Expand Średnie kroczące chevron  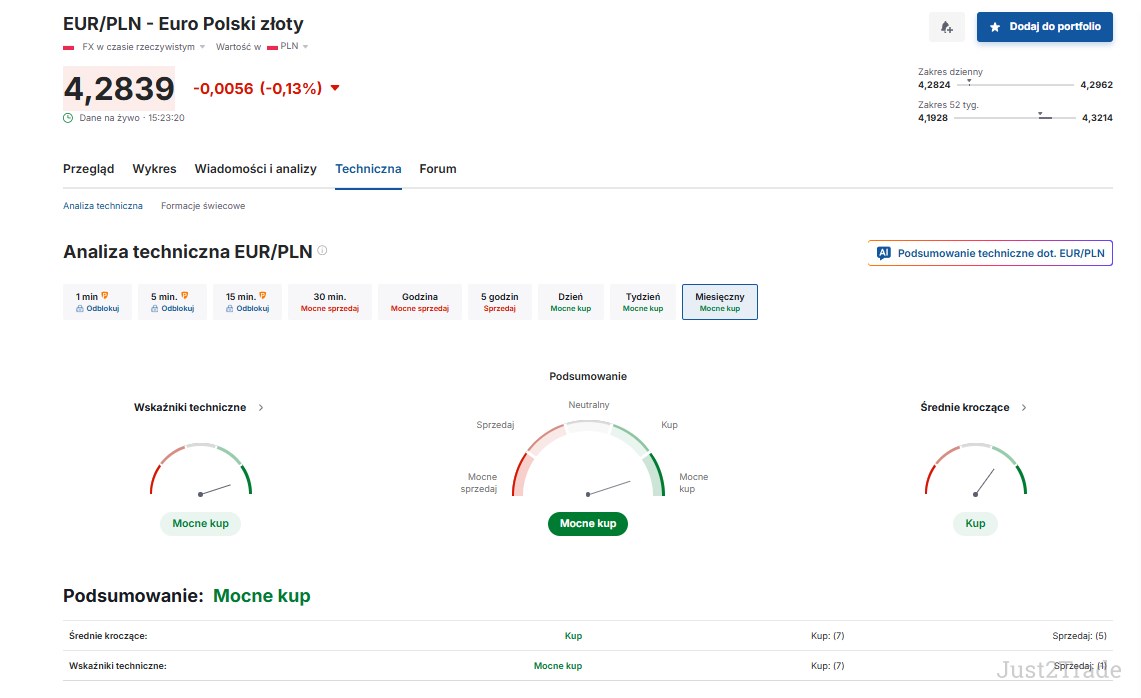pyautogui.click(x=1024, y=408)
